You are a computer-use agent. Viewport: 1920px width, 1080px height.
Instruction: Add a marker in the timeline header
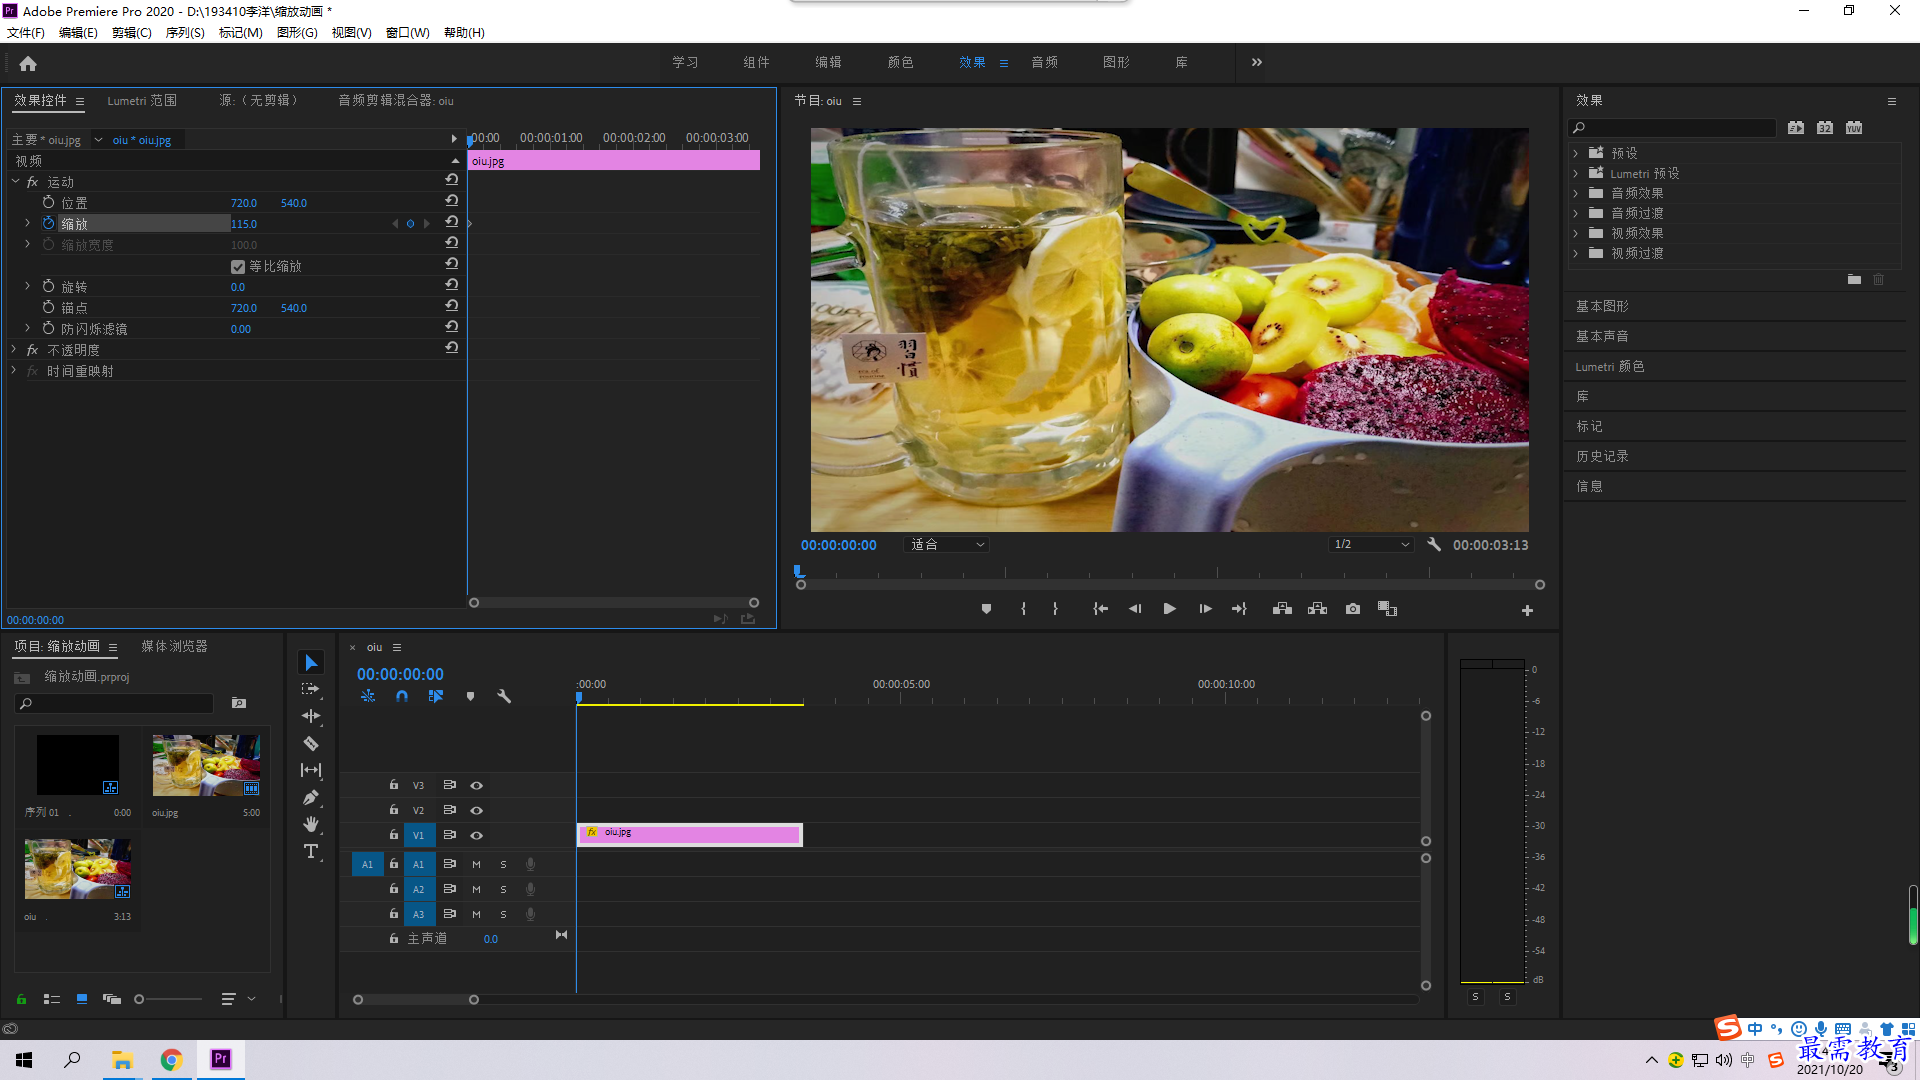(470, 696)
